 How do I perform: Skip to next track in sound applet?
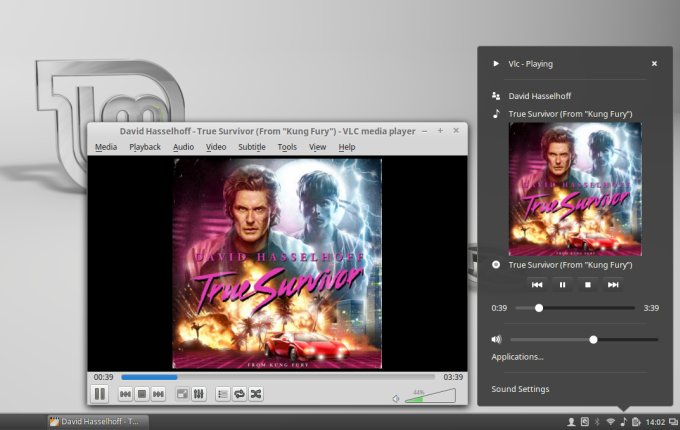pyautogui.click(x=613, y=285)
